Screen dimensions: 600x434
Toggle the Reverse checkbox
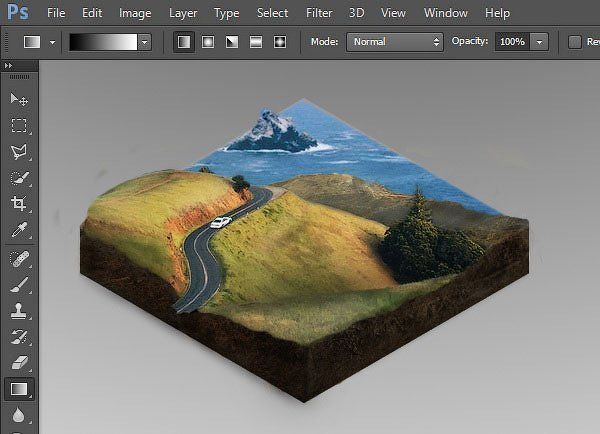point(575,42)
